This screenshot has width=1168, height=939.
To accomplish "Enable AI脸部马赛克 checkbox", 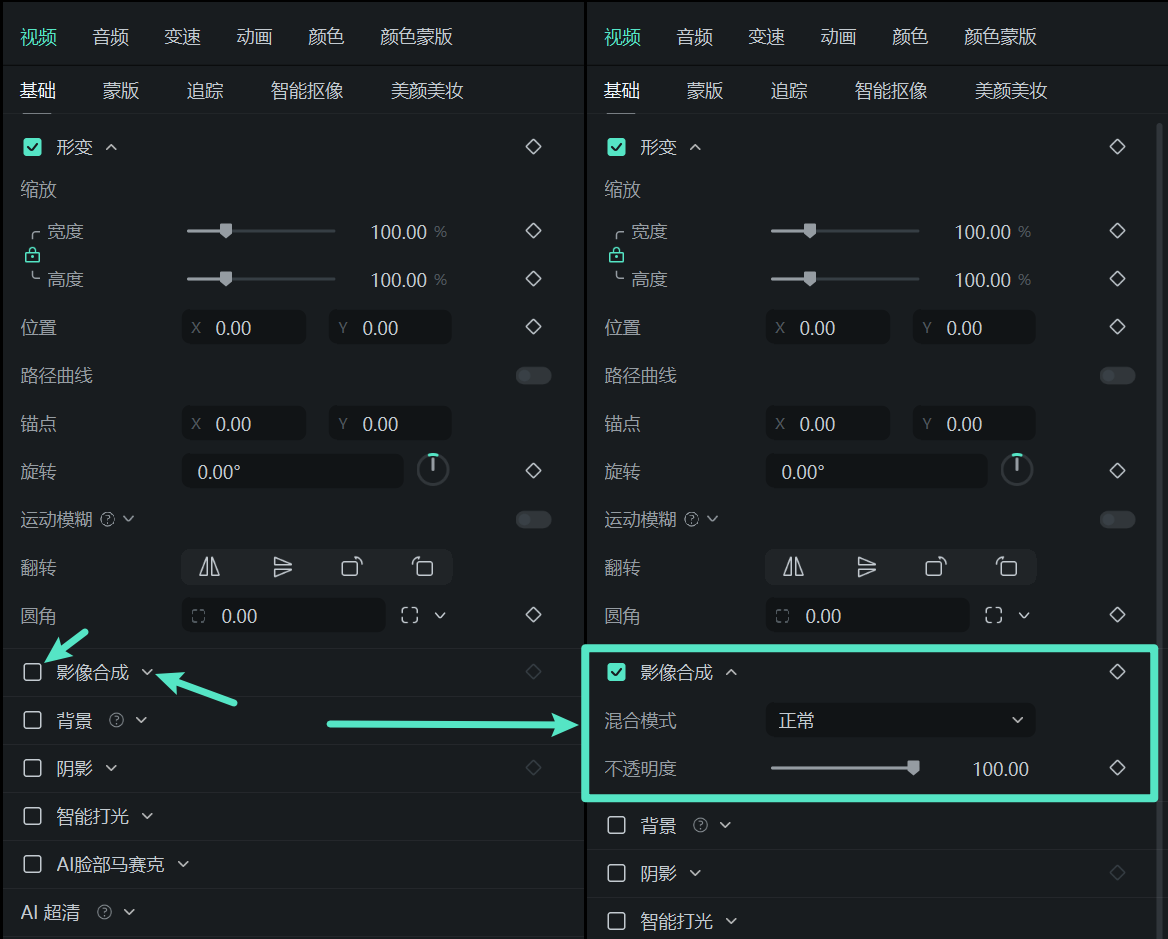I will [x=33, y=865].
